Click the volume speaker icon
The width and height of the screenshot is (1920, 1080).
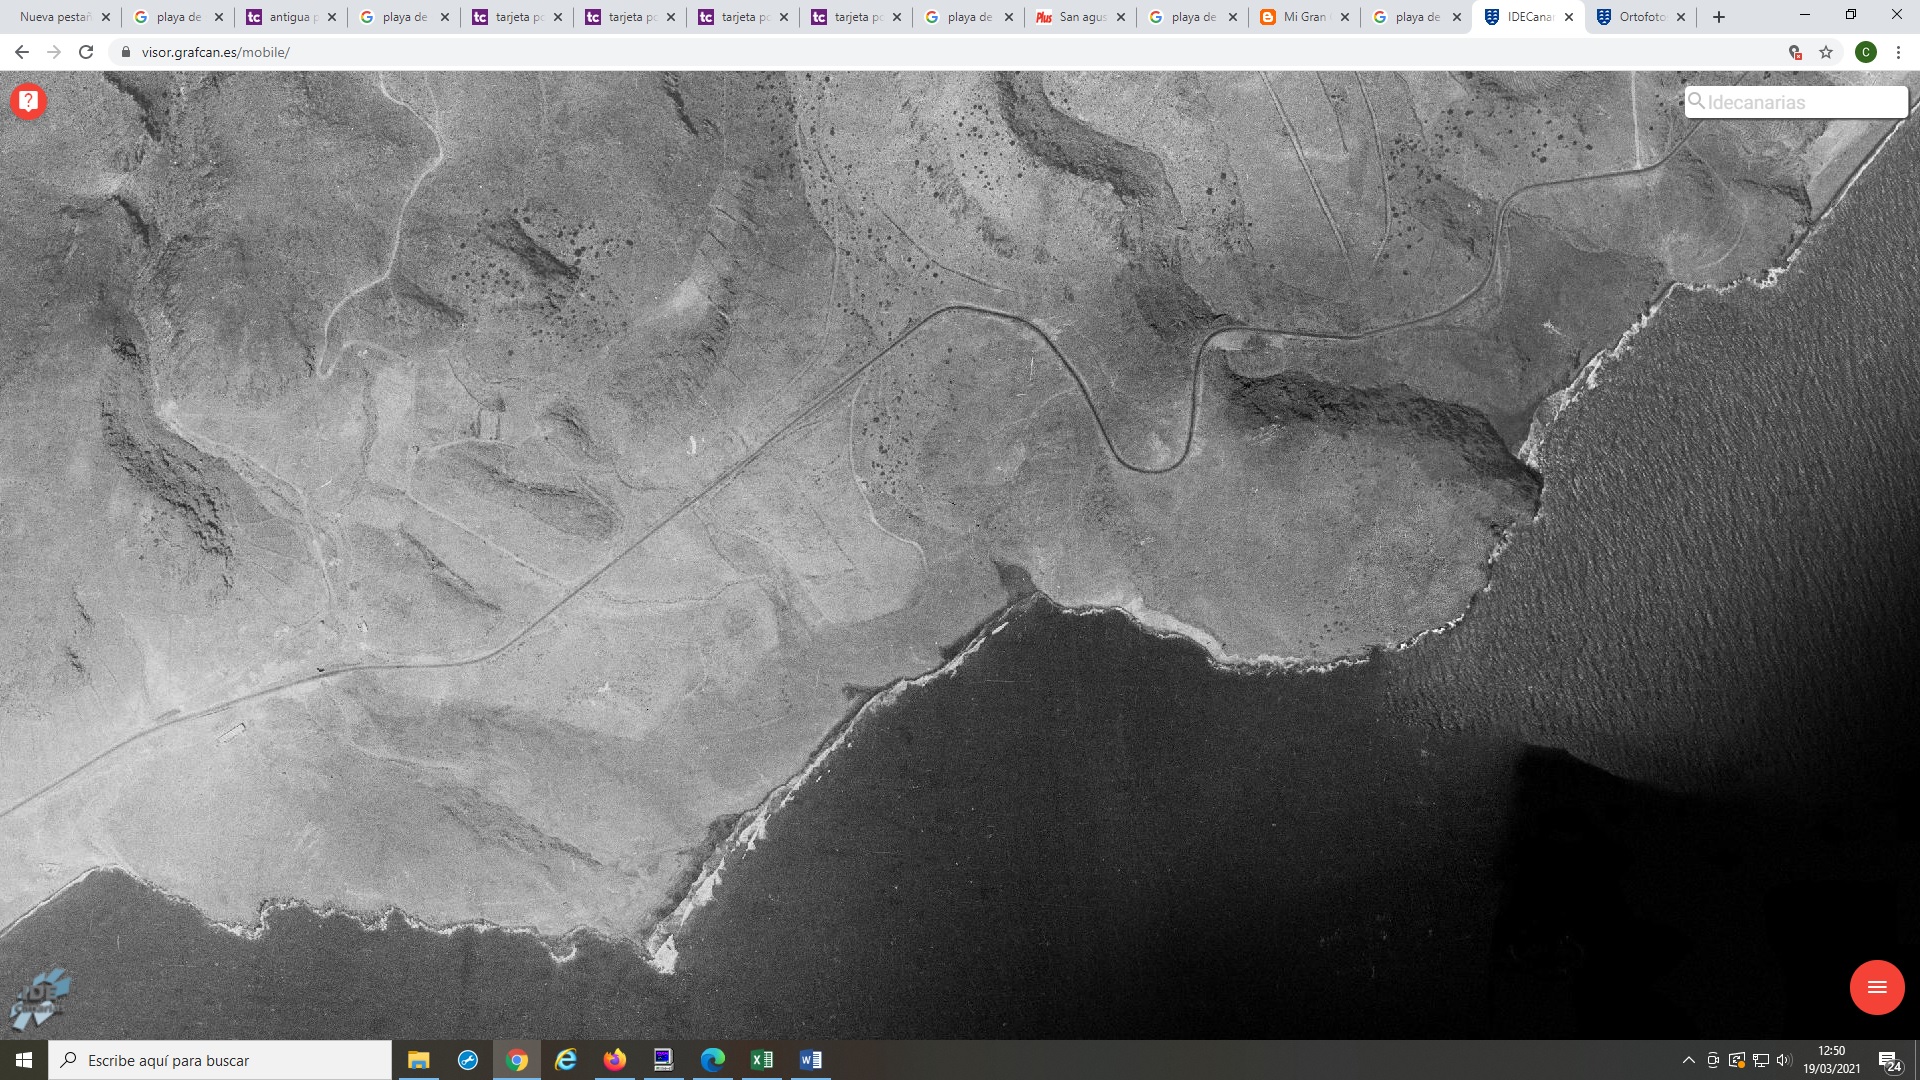click(x=1784, y=1060)
